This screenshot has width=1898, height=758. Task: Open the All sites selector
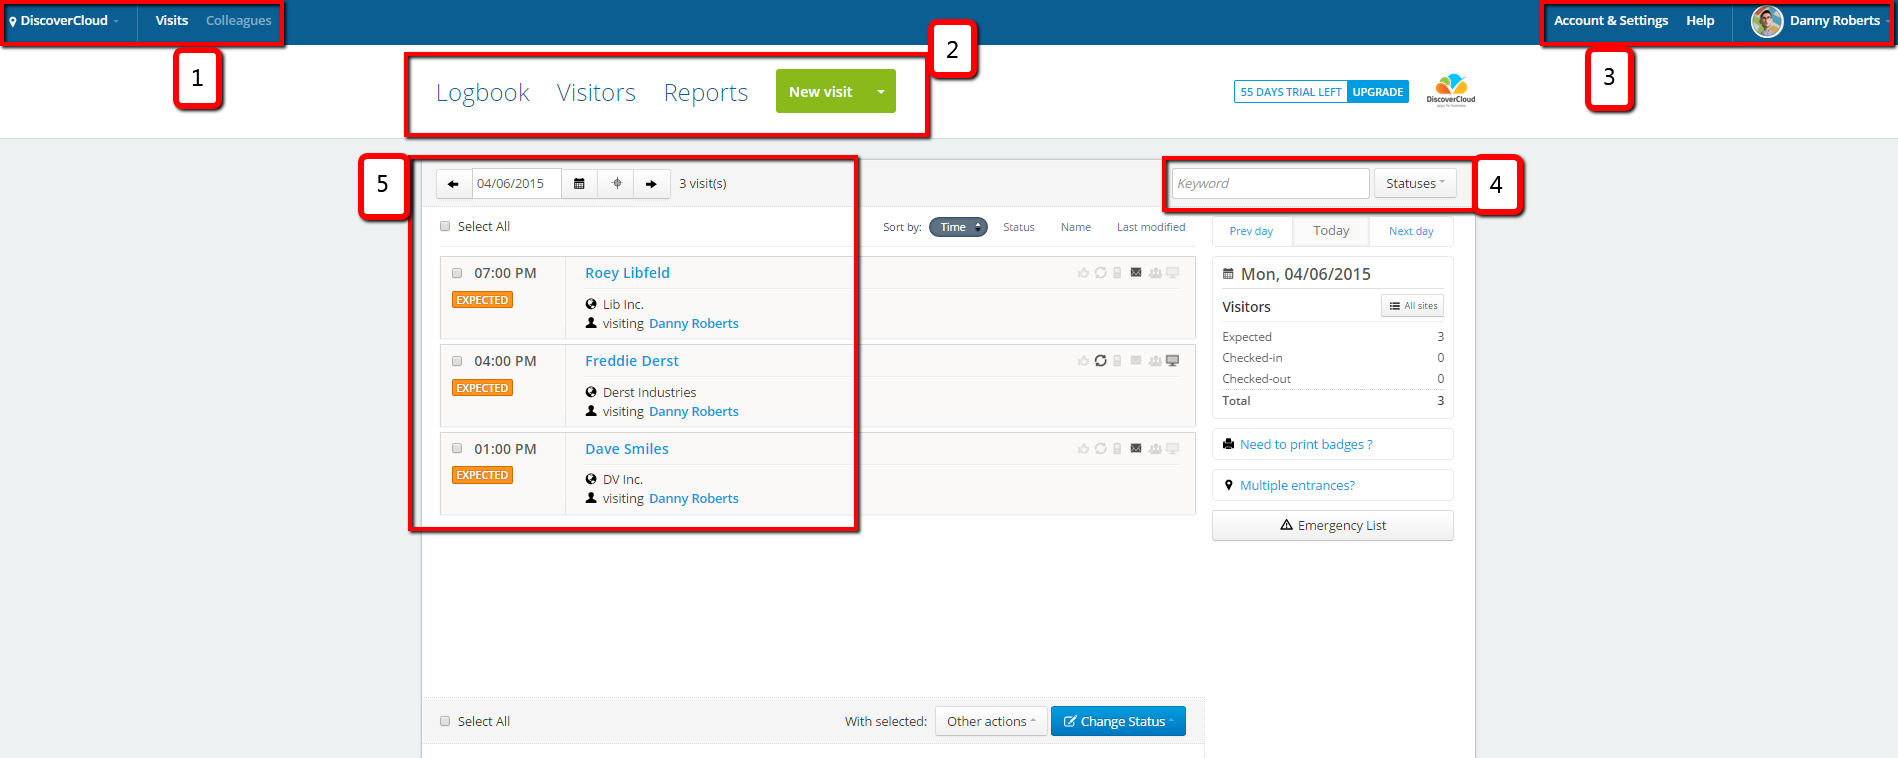coord(1413,306)
